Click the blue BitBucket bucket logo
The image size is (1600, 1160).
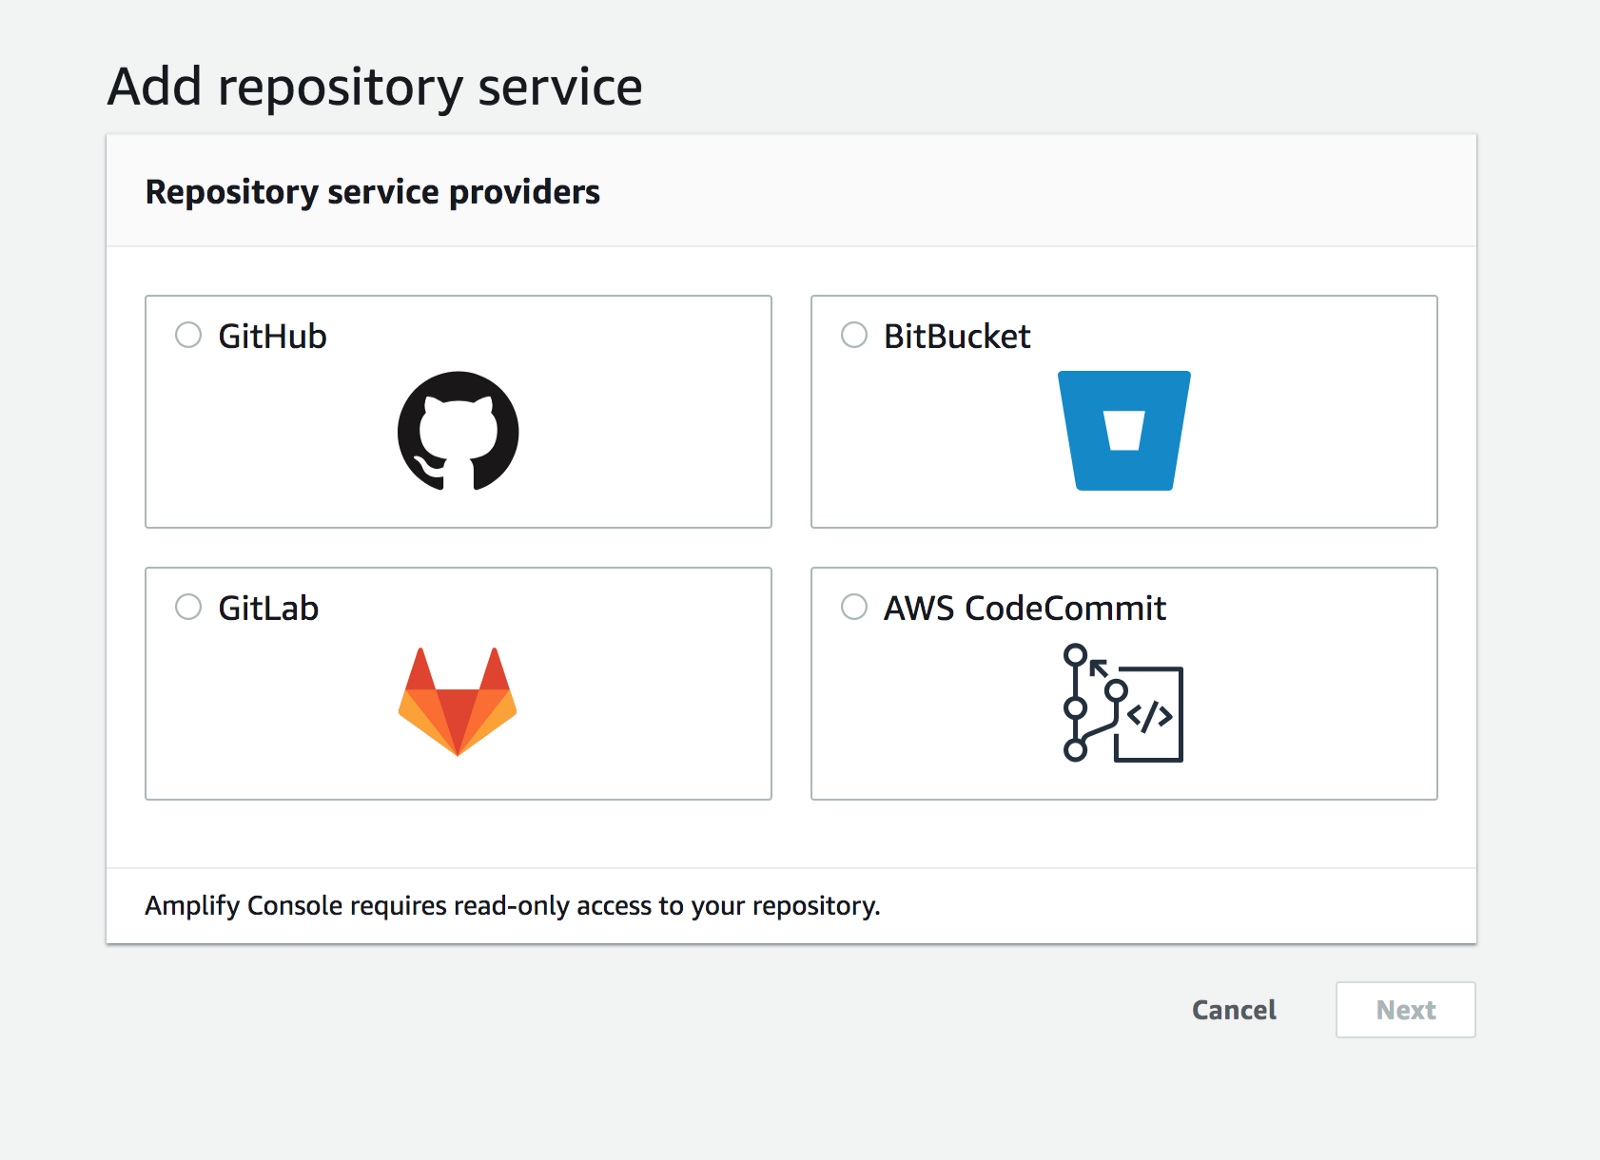(x=1124, y=431)
